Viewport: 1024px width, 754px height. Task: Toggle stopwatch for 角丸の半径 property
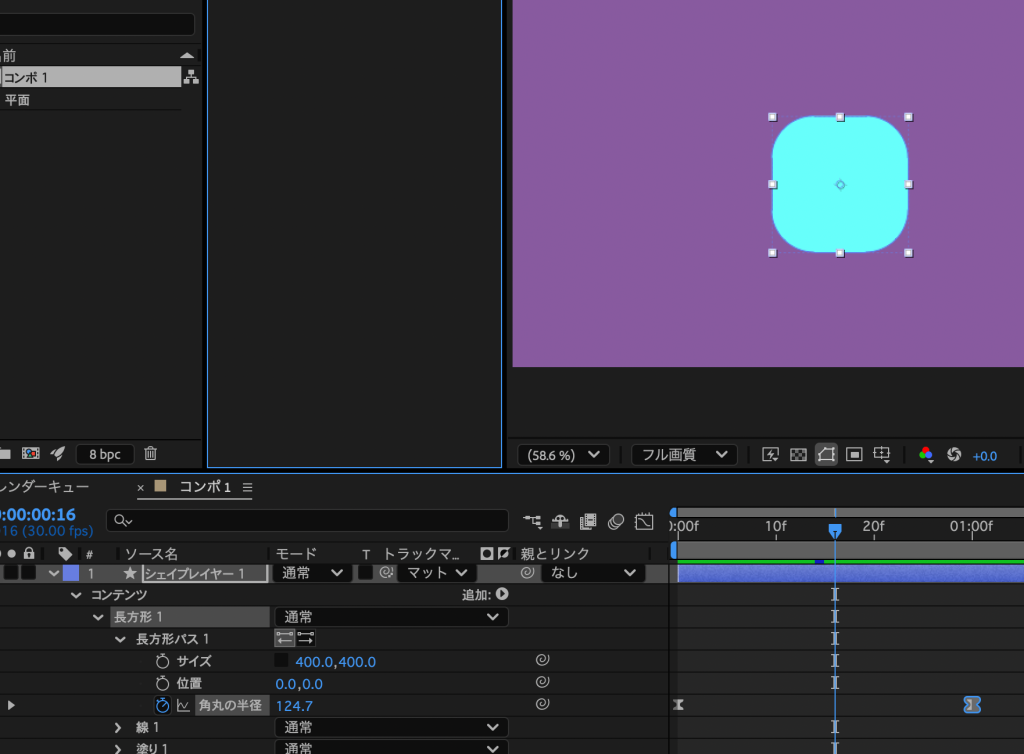163,706
